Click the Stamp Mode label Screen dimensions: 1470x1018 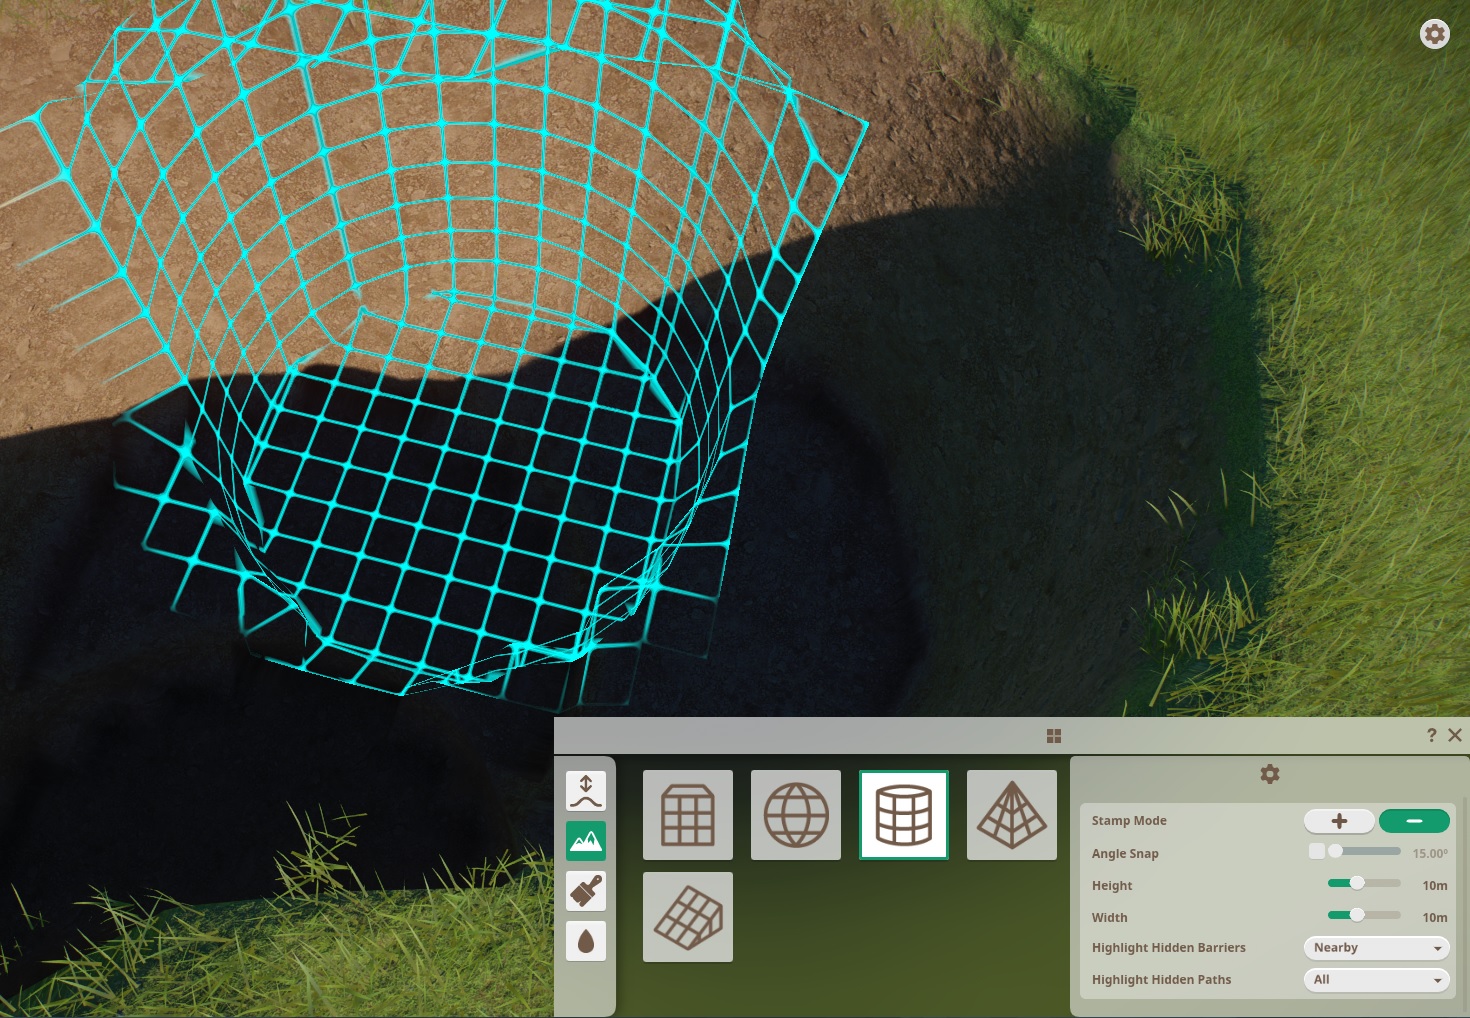[1129, 821]
